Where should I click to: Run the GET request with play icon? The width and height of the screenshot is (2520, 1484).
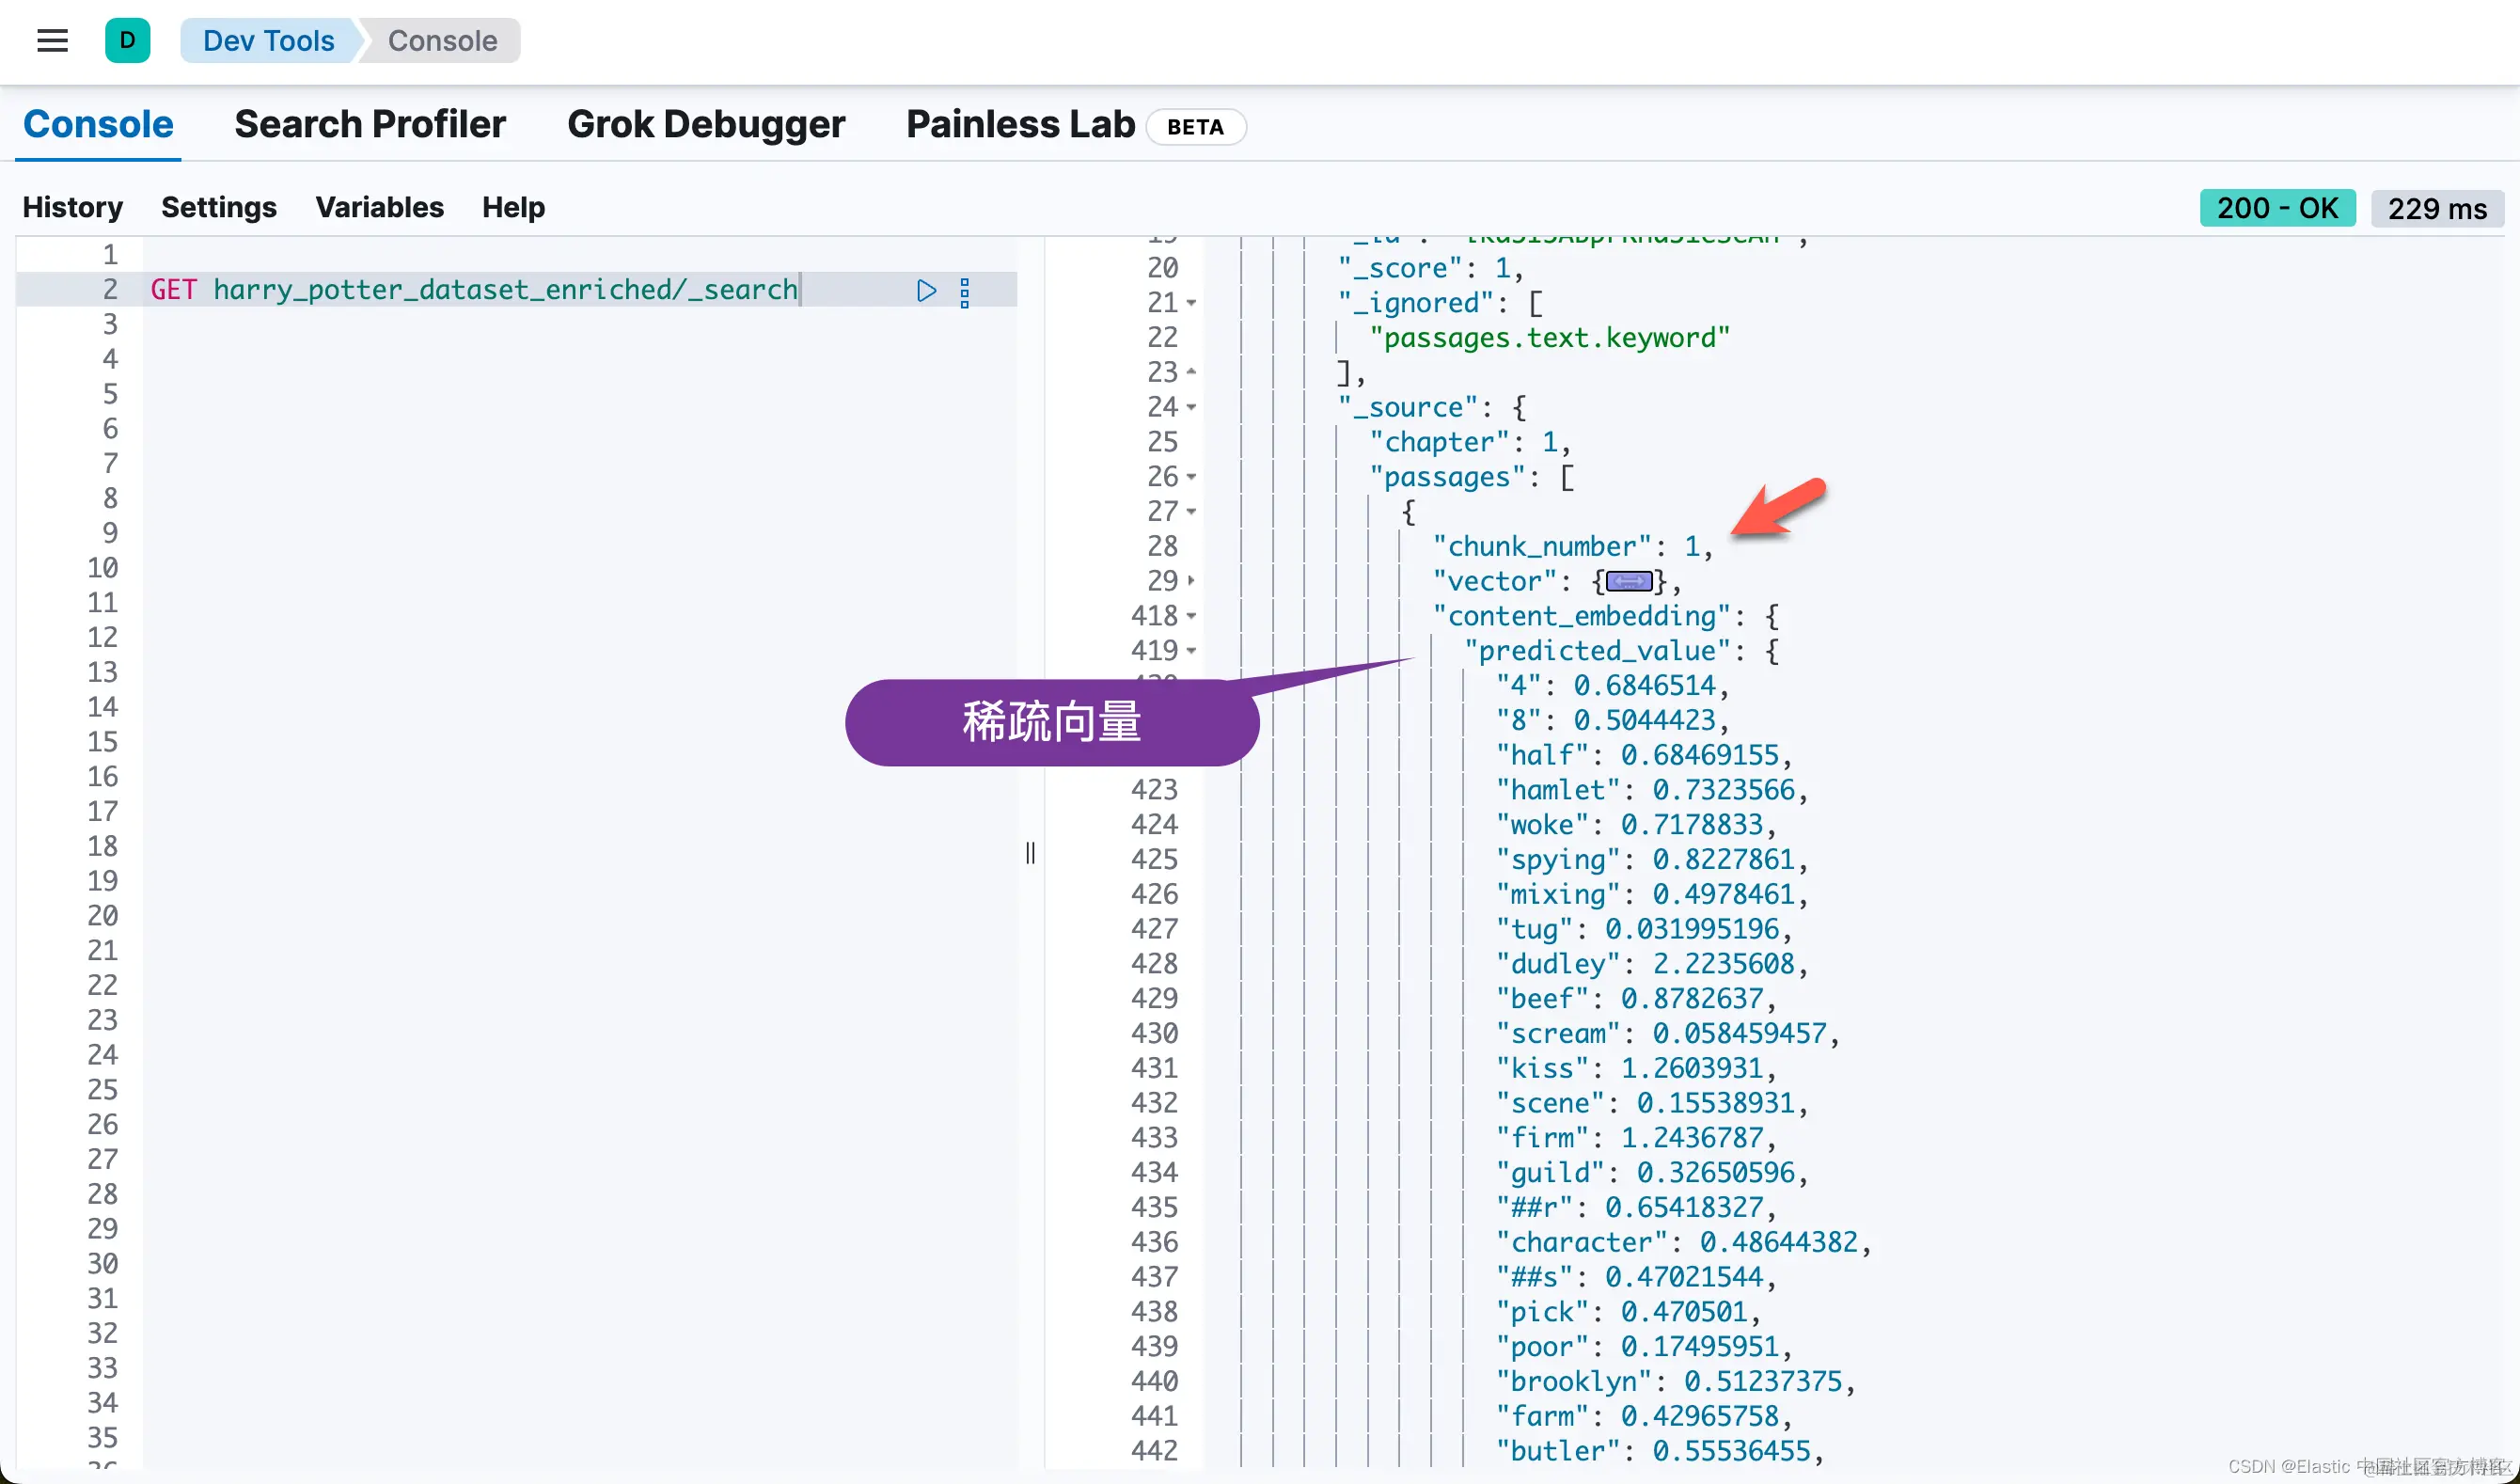926,291
